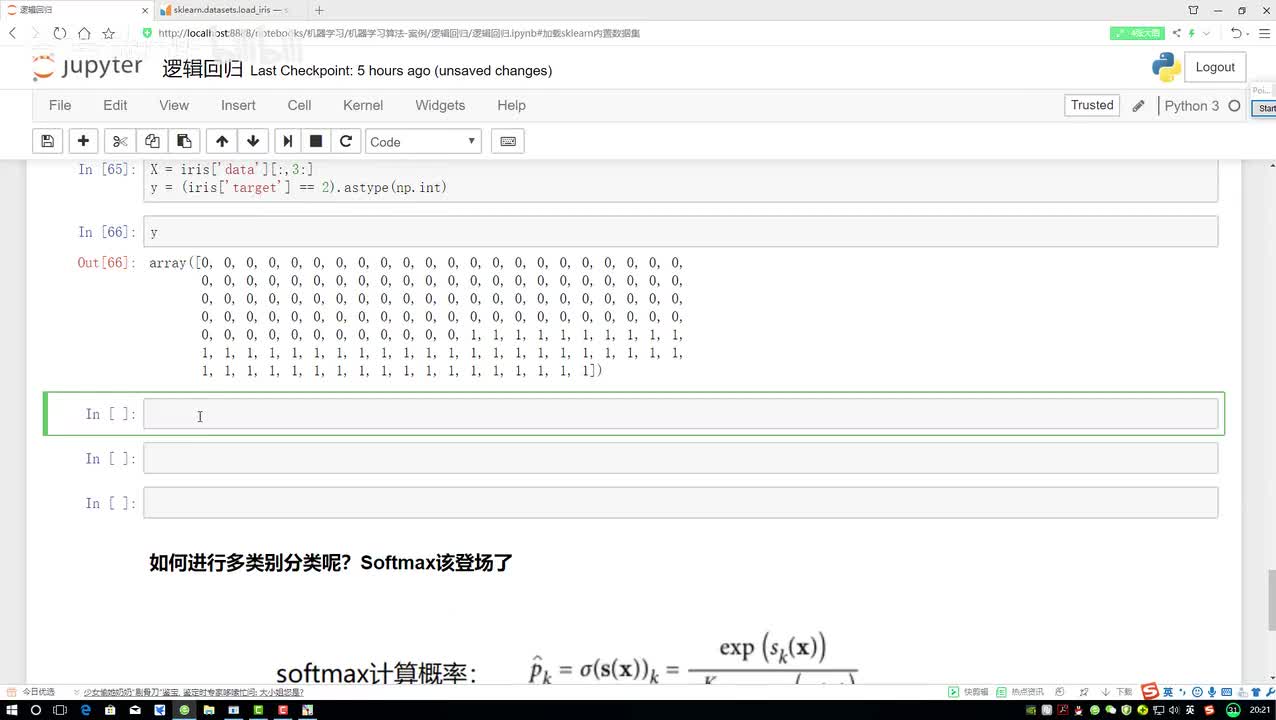Move selected cell down arrow
The width and height of the screenshot is (1276, 720).
[x=253, y=142]
